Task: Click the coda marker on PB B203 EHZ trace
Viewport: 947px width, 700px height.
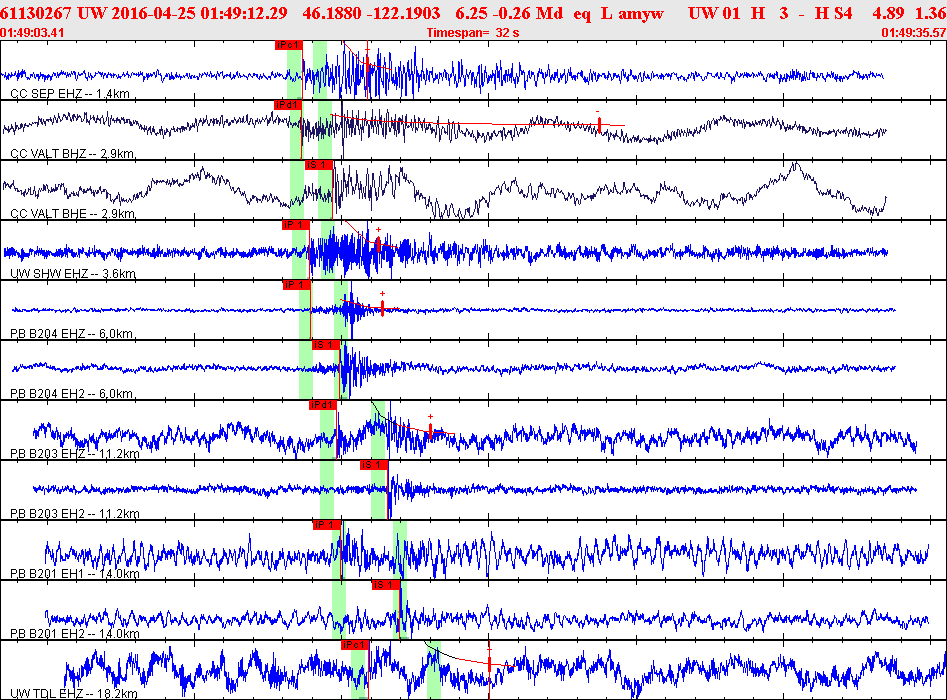Action: (x=431, y=430)
